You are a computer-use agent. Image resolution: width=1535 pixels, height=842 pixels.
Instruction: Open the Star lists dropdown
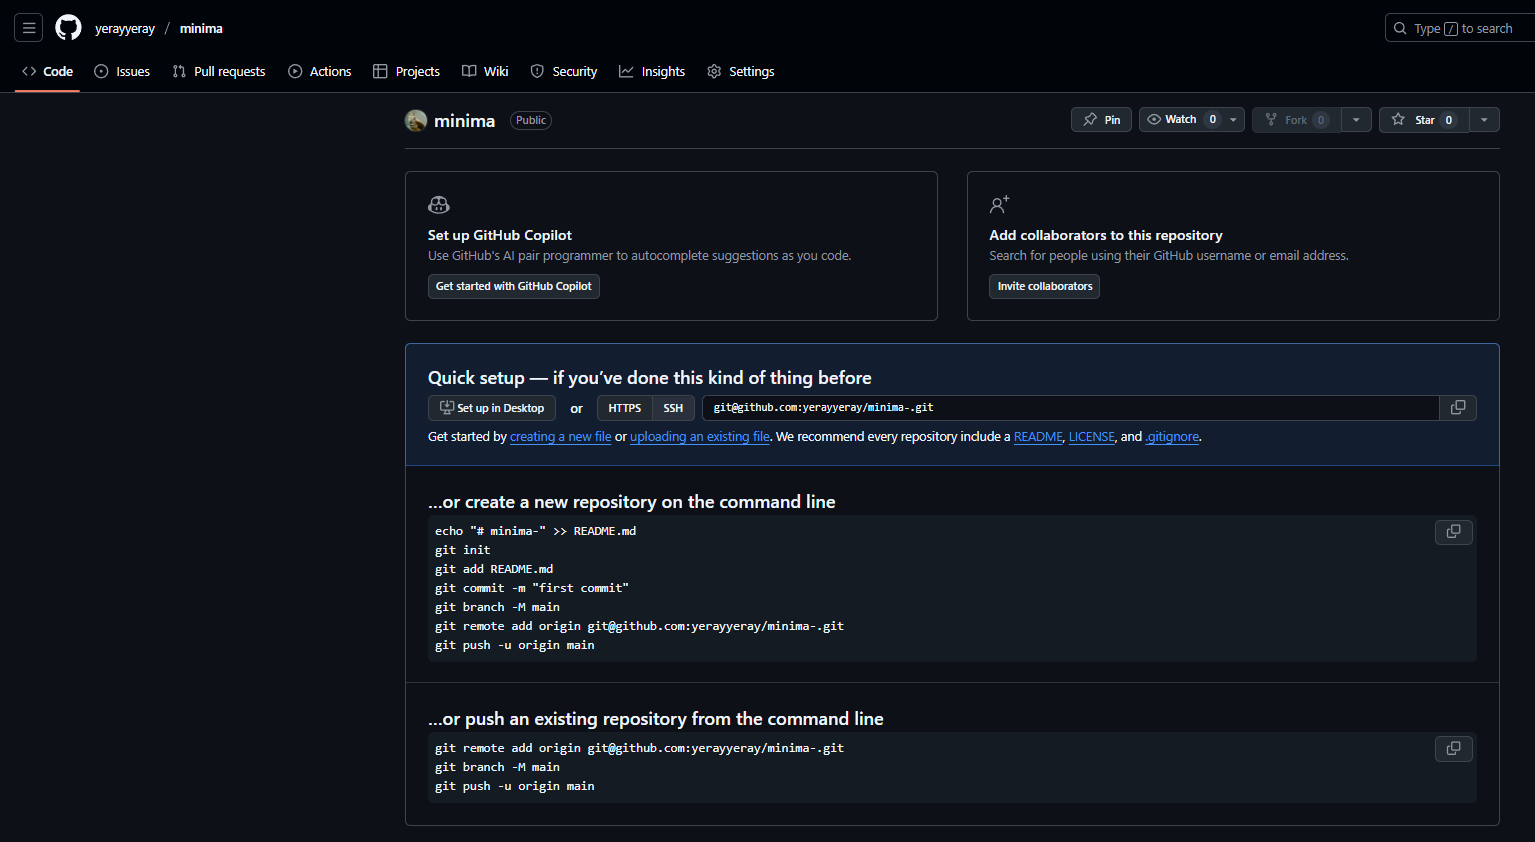[x=1484, y=119]
